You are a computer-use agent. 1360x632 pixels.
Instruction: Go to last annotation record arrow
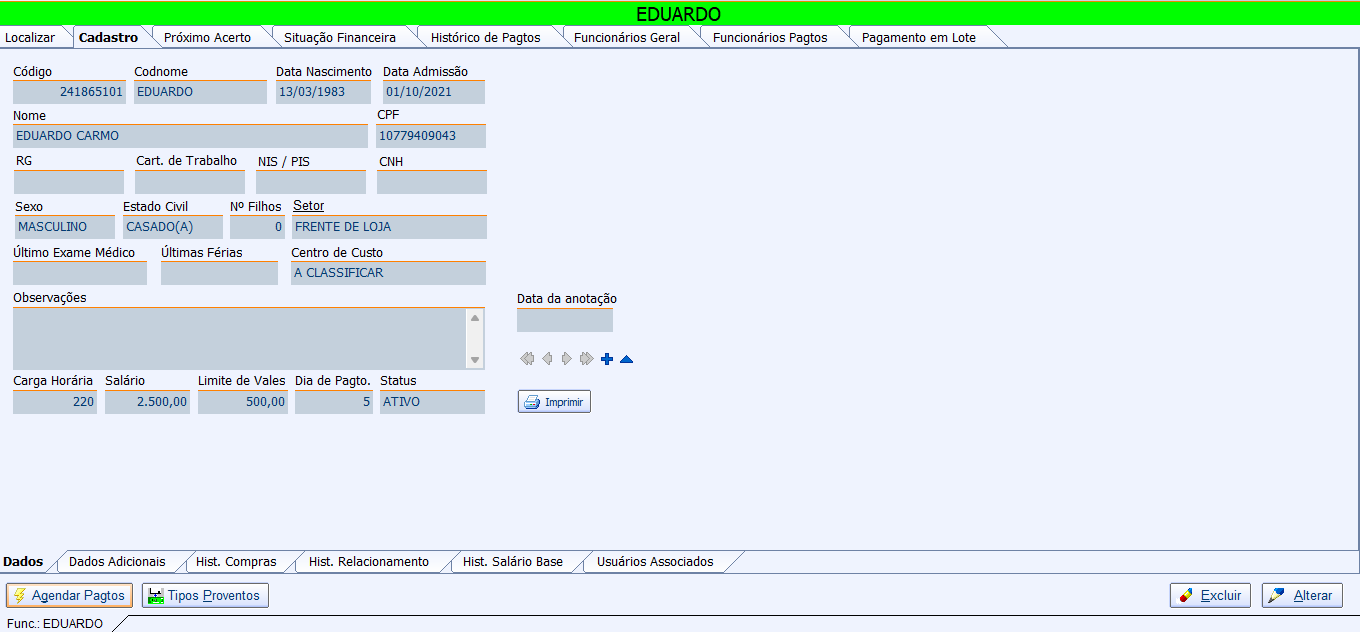point(587,359)
